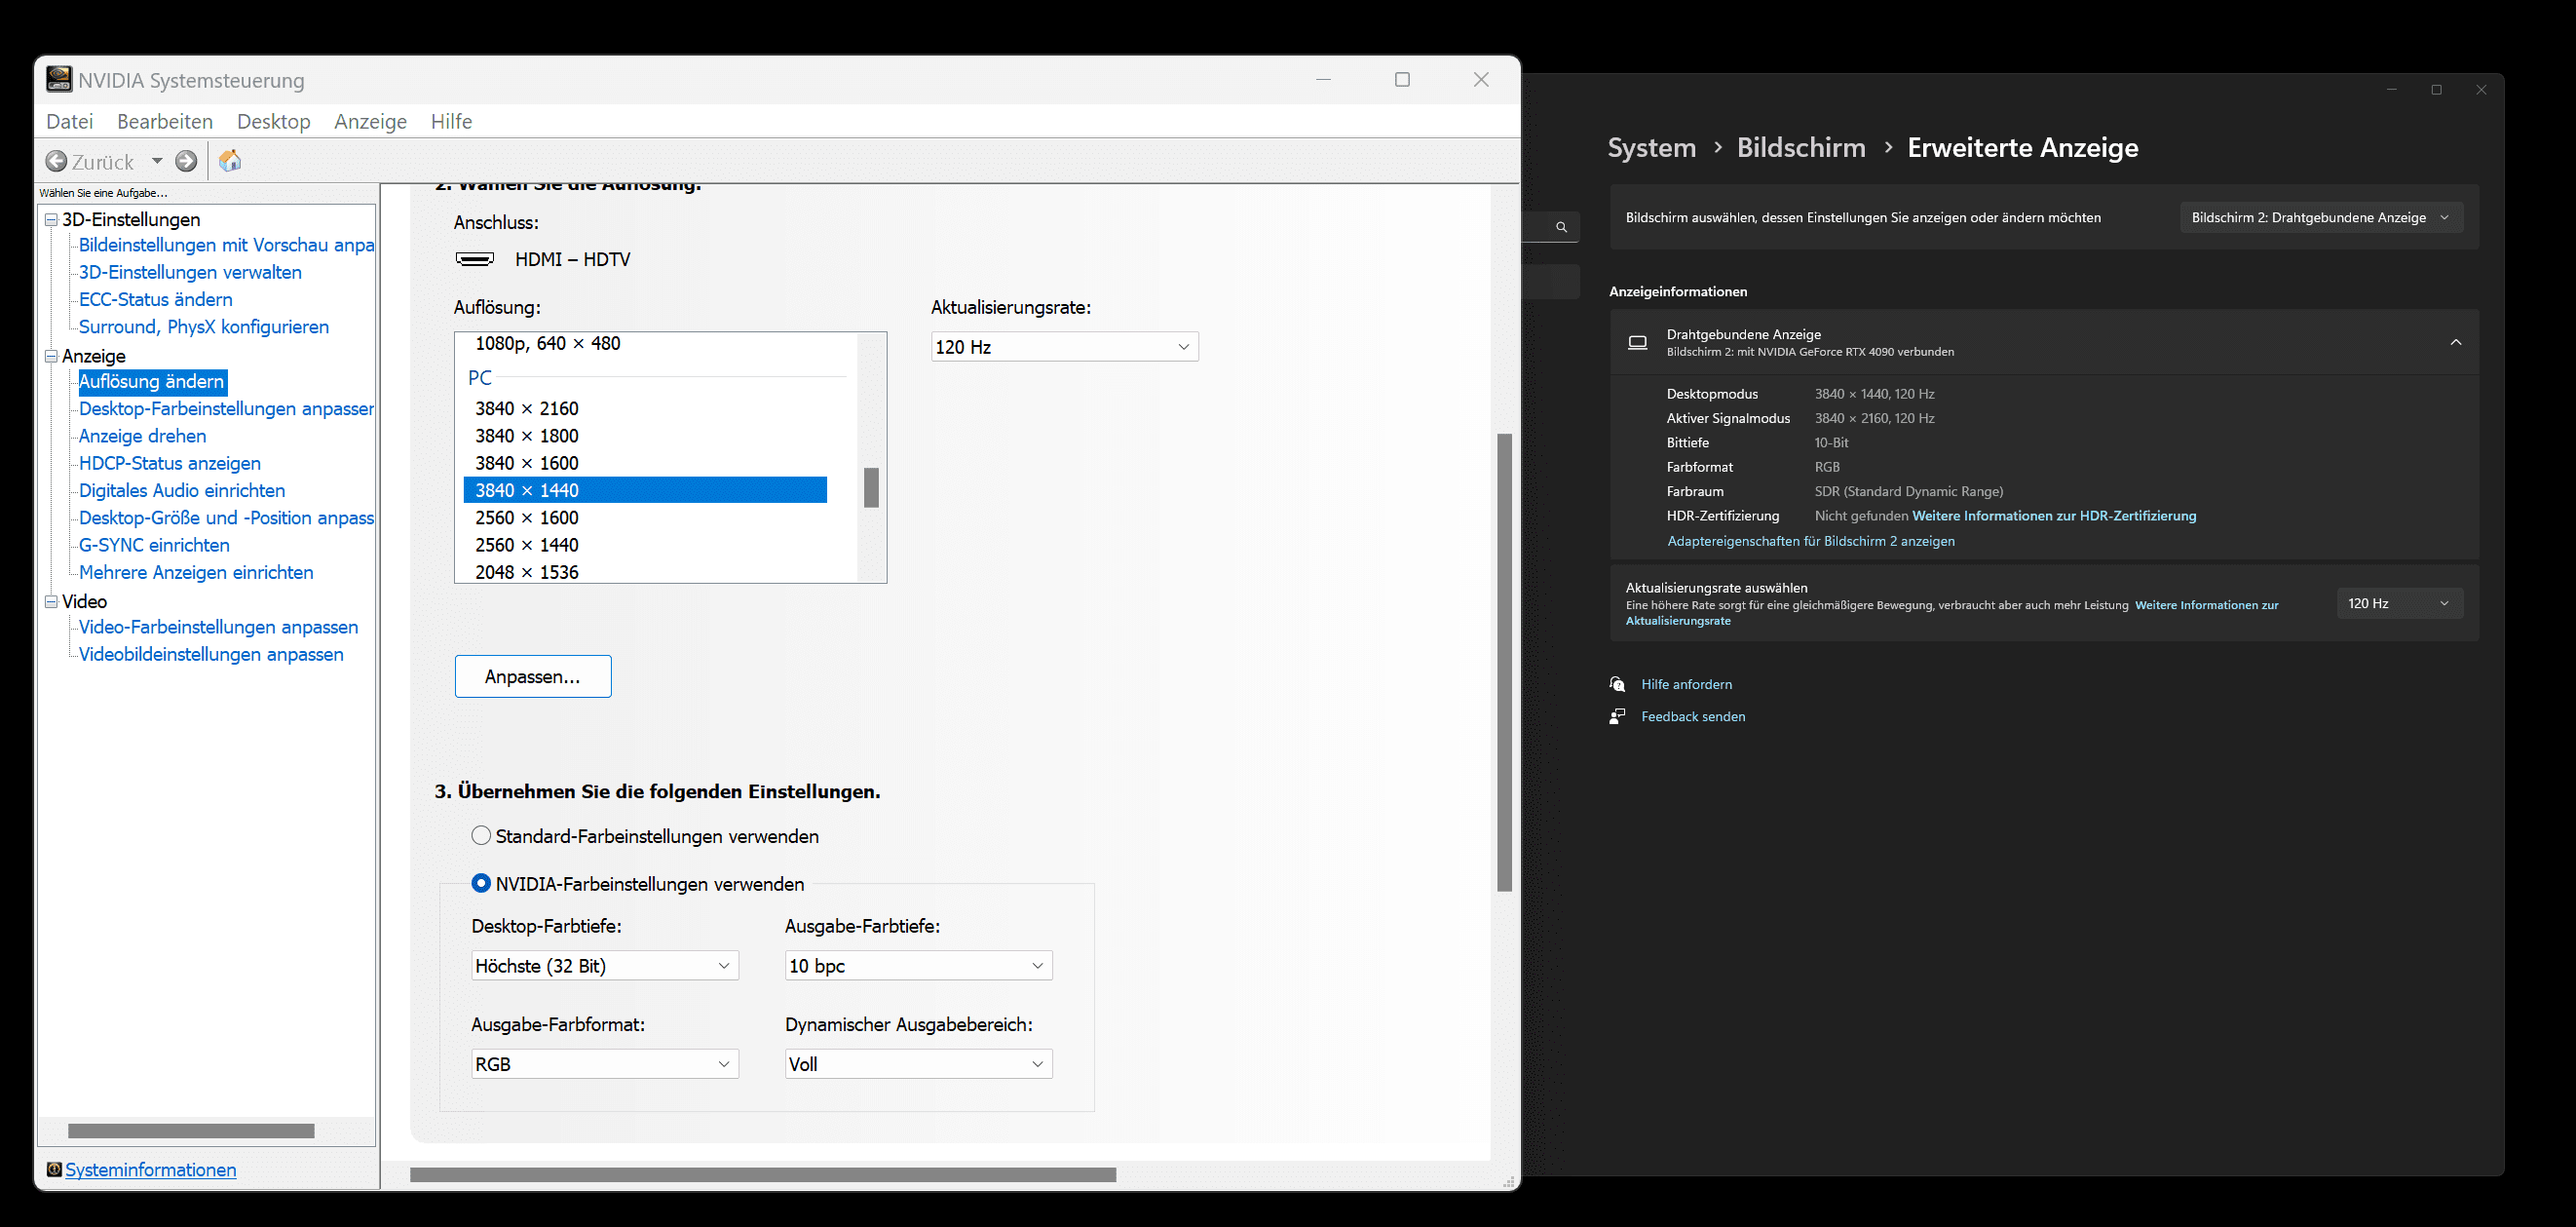Select NVIDIA-Farbeinstellungen verwenden radio button
2576x1227 pixels.
(481, 883)
